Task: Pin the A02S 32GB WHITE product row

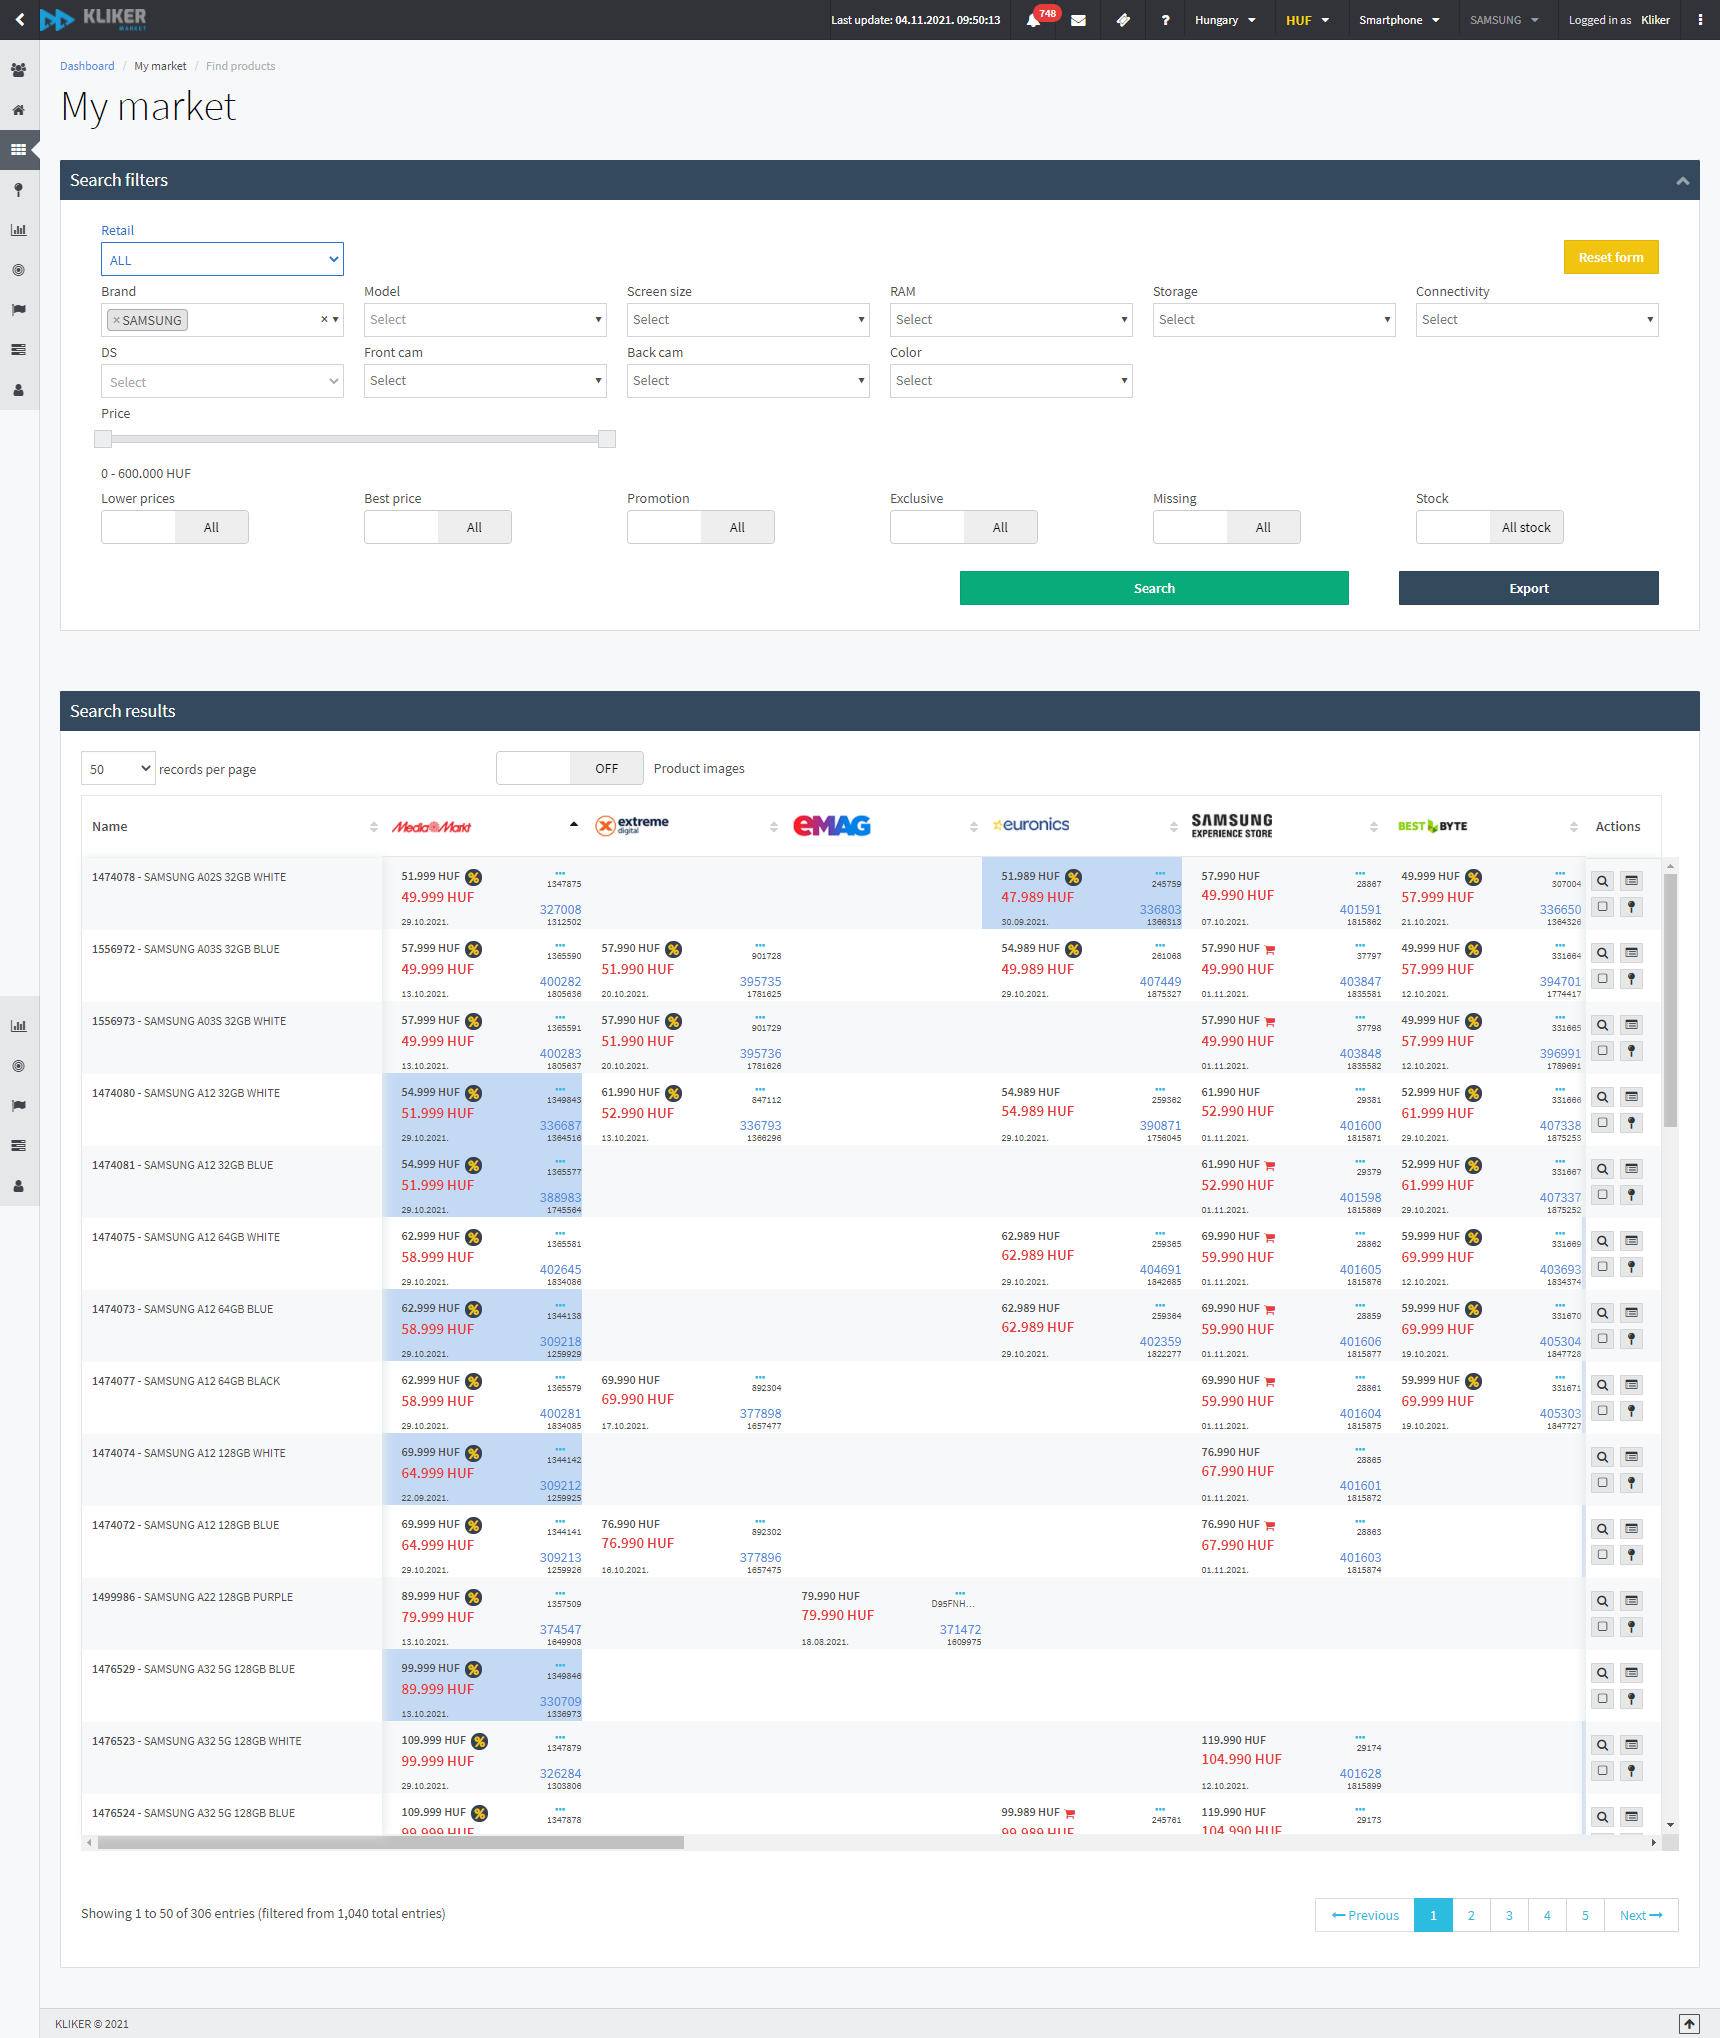Action: (1631, 907)
